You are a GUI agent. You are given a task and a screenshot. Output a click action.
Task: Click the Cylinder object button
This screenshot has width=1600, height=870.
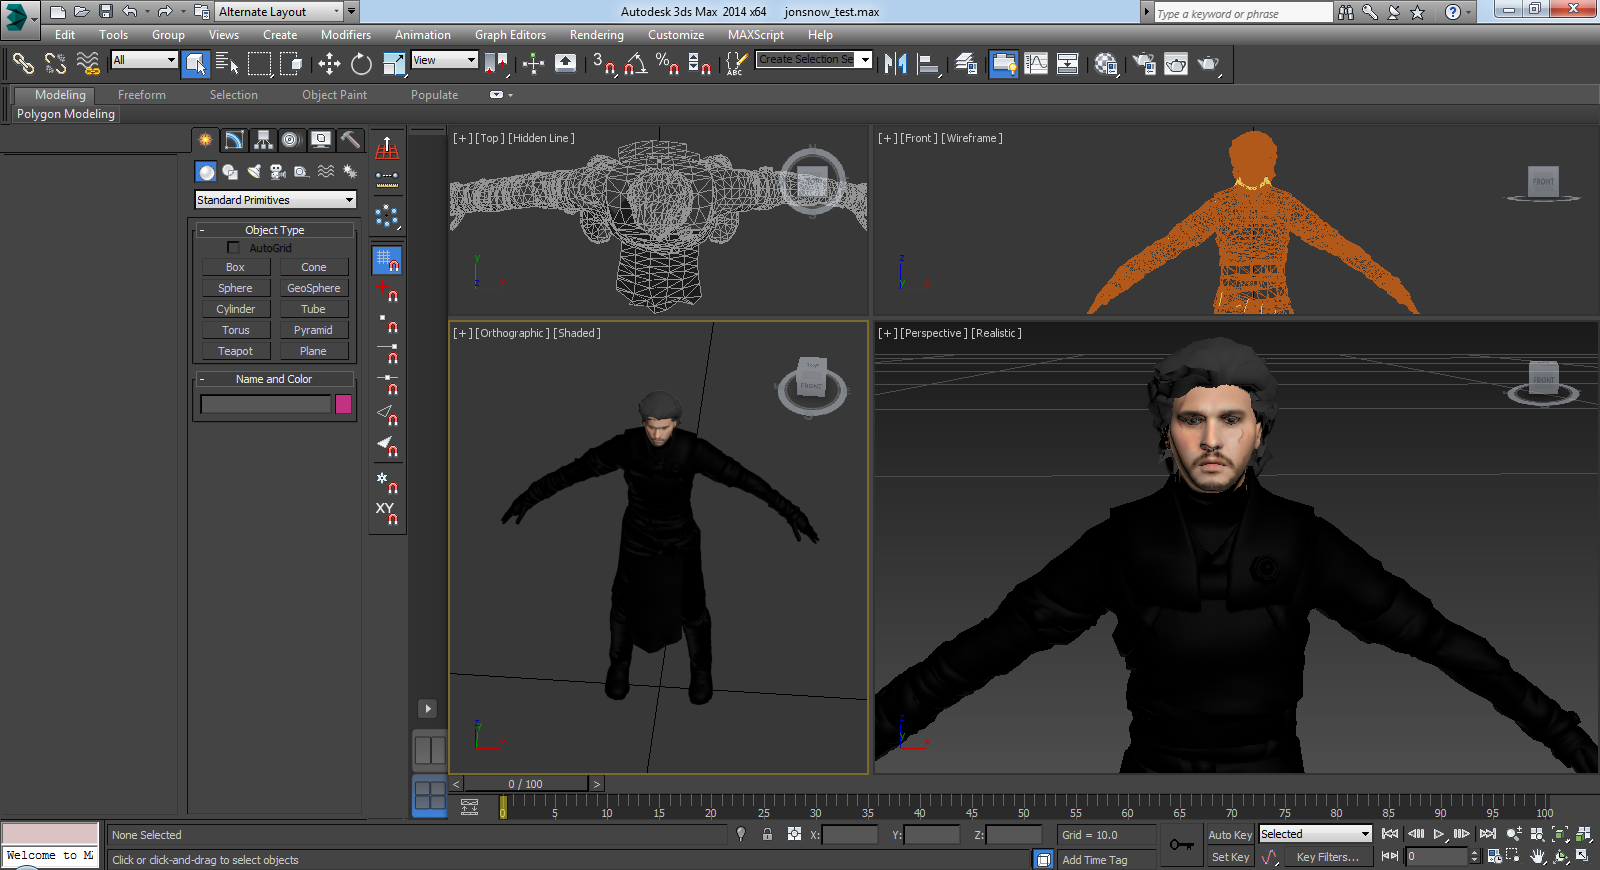(x=236, y=309)
